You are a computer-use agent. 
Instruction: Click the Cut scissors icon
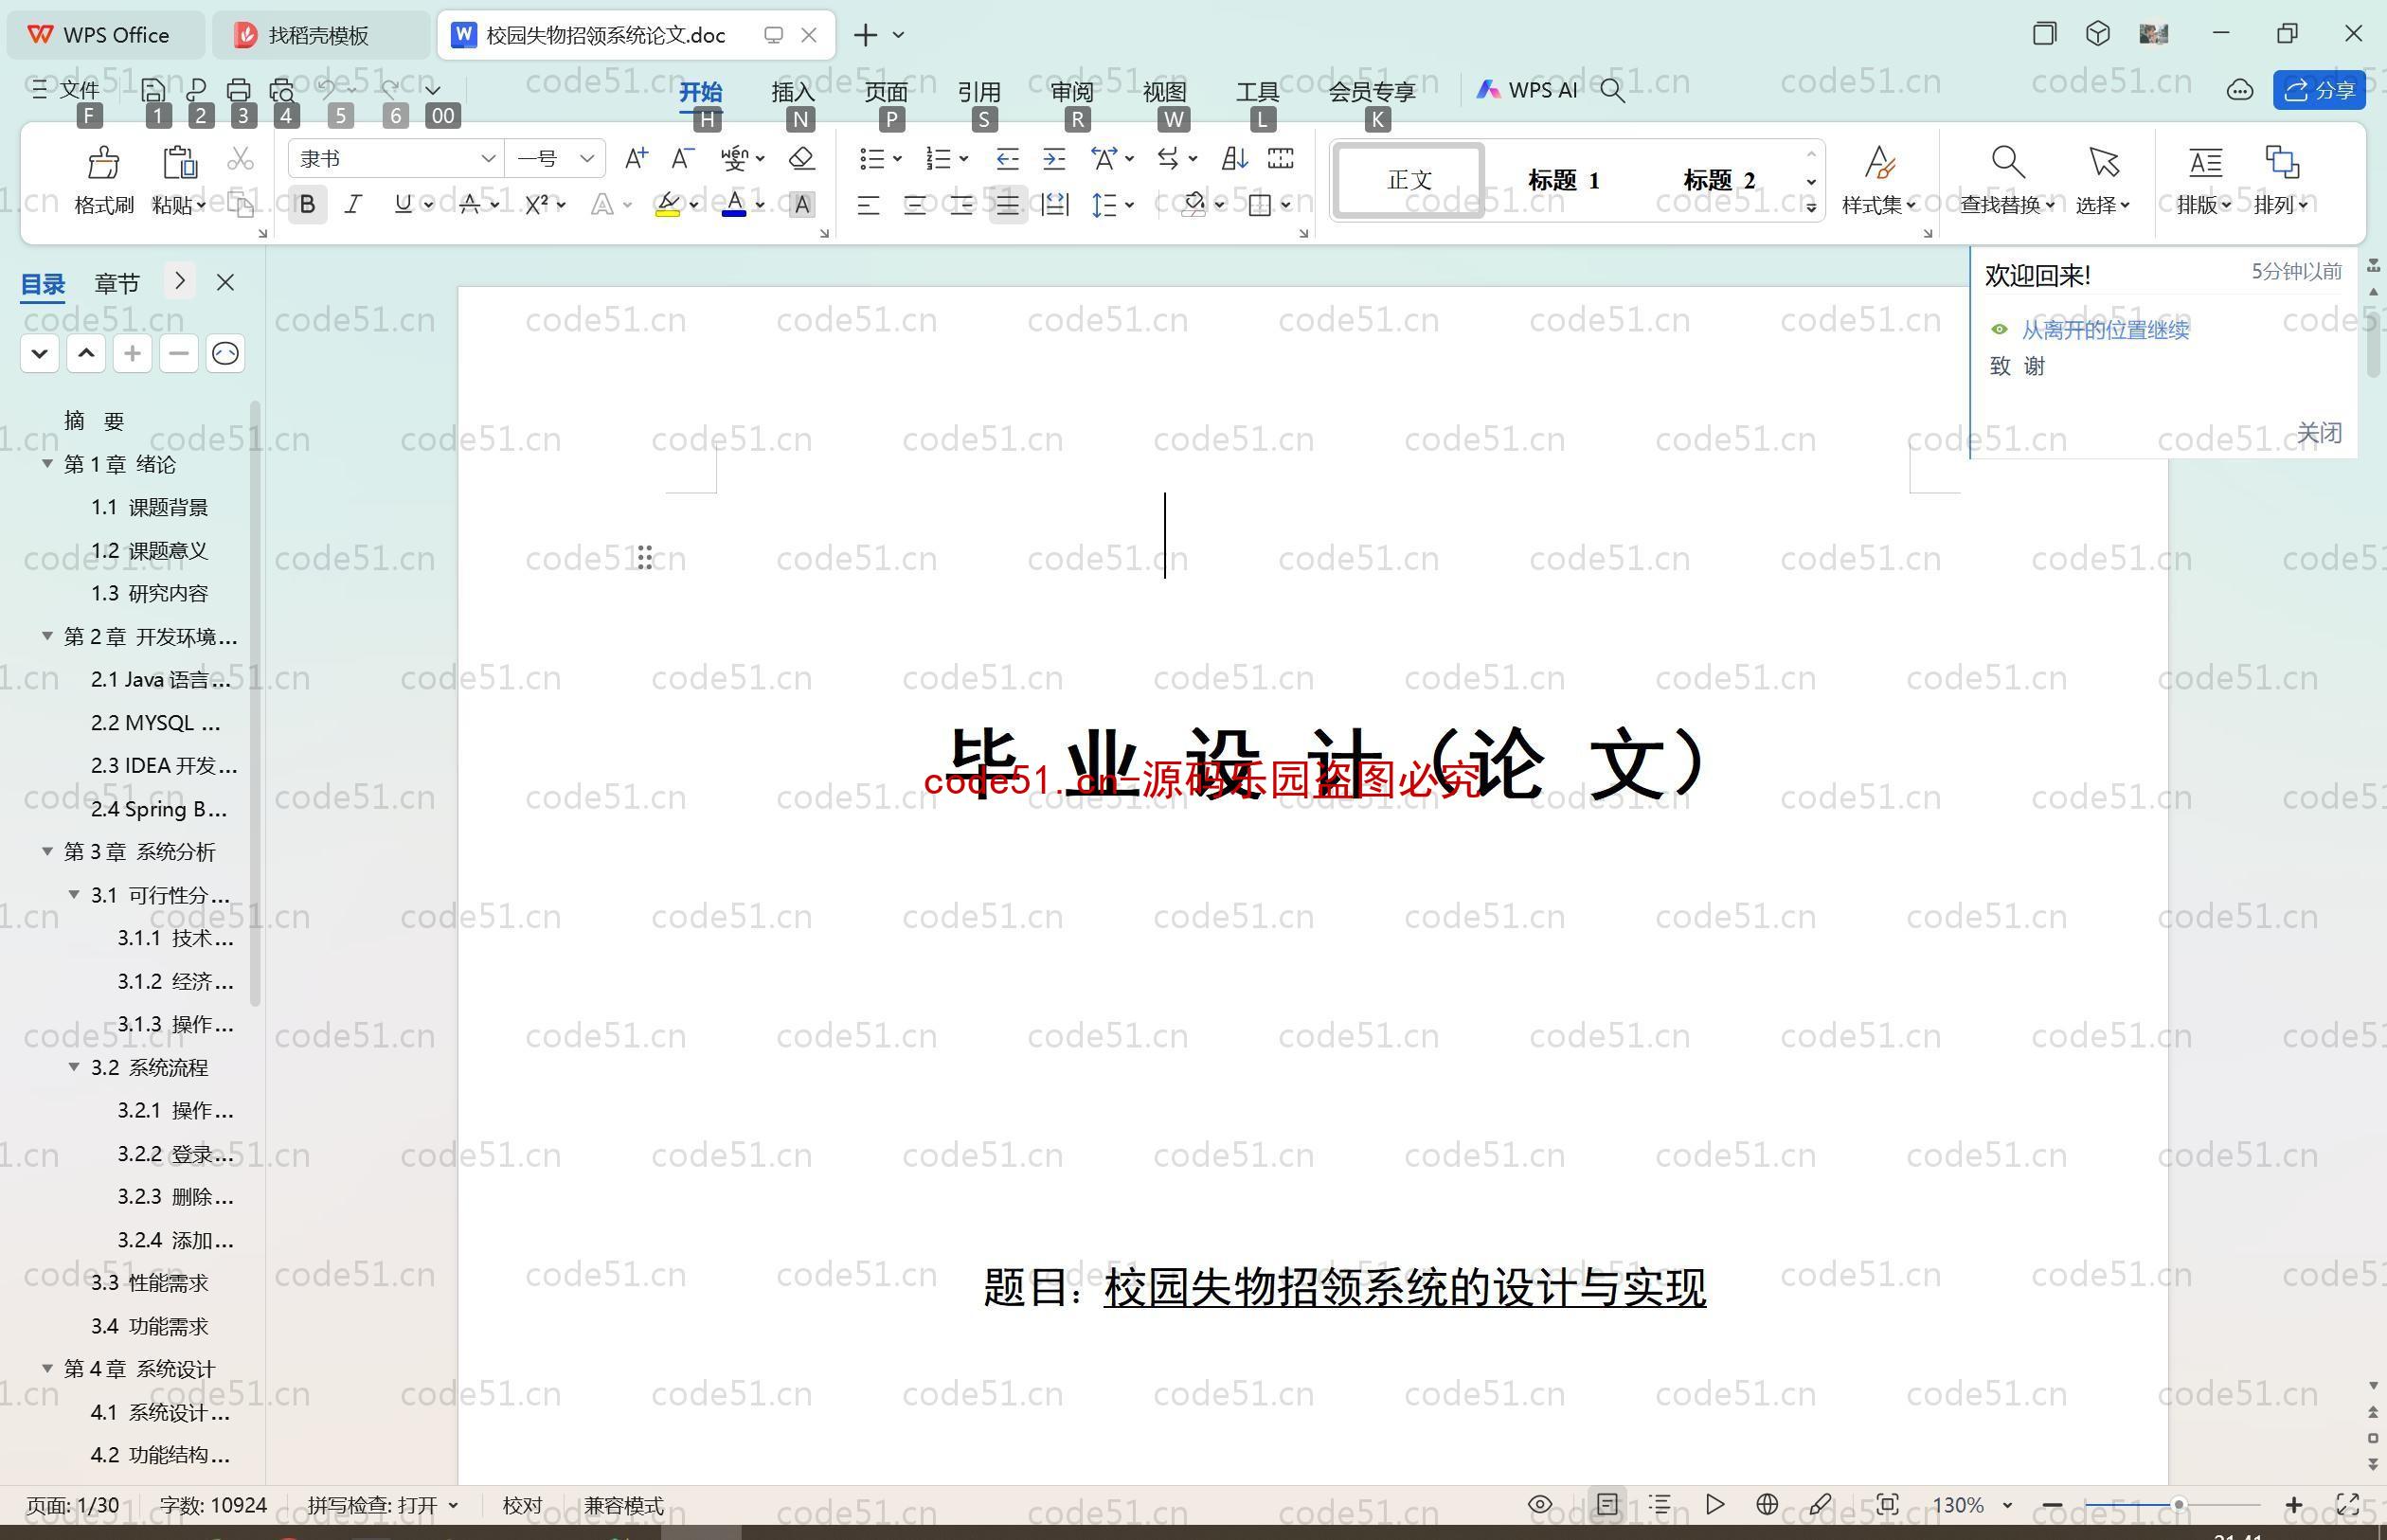coord(240,159)
